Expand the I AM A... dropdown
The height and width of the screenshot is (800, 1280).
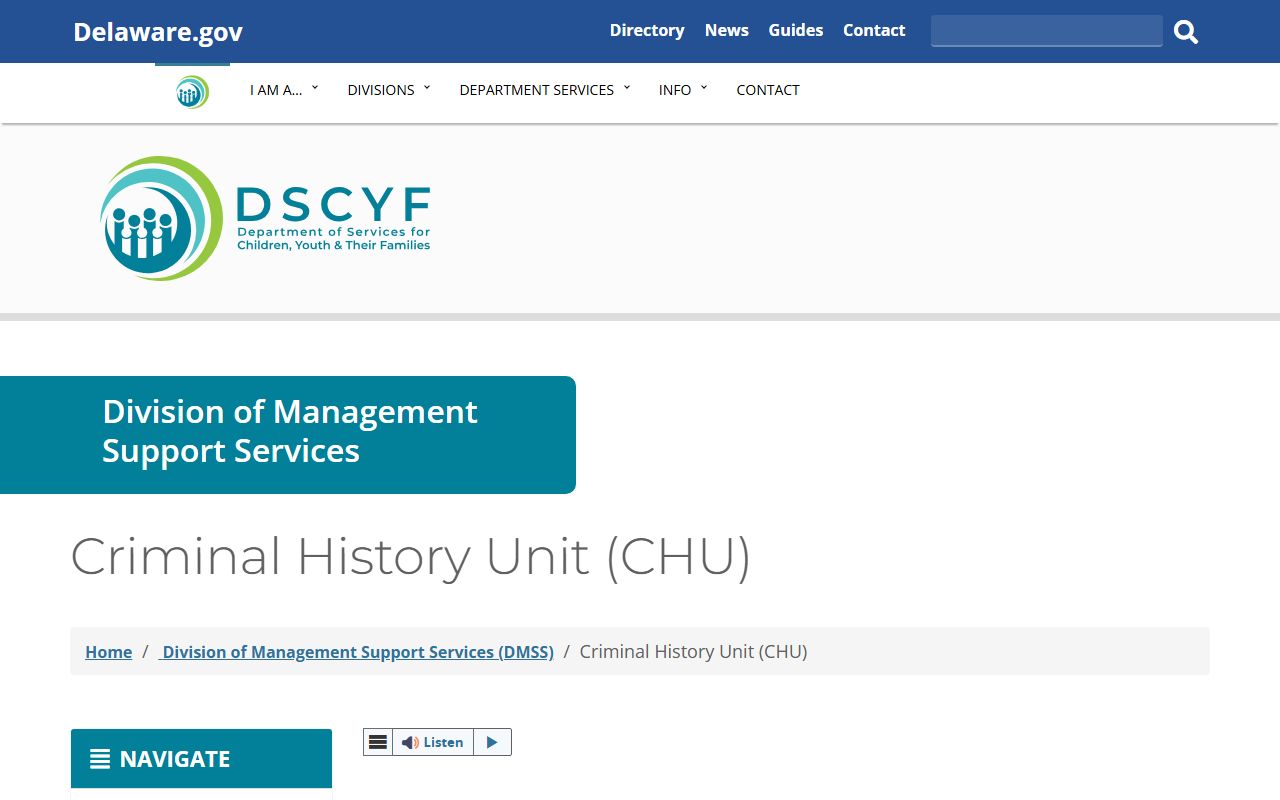(284, 90)
